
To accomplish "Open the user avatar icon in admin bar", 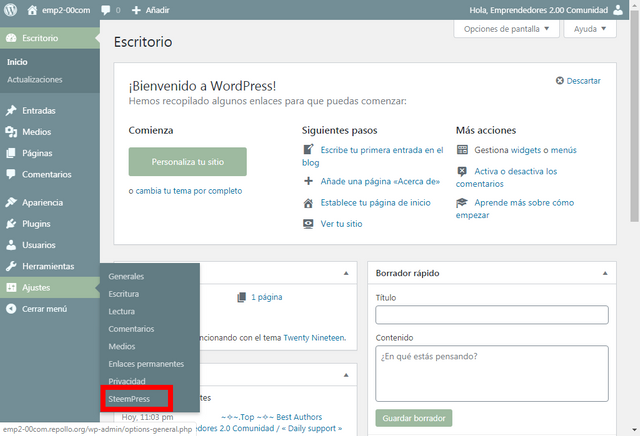I will click(x=618, y=10).
